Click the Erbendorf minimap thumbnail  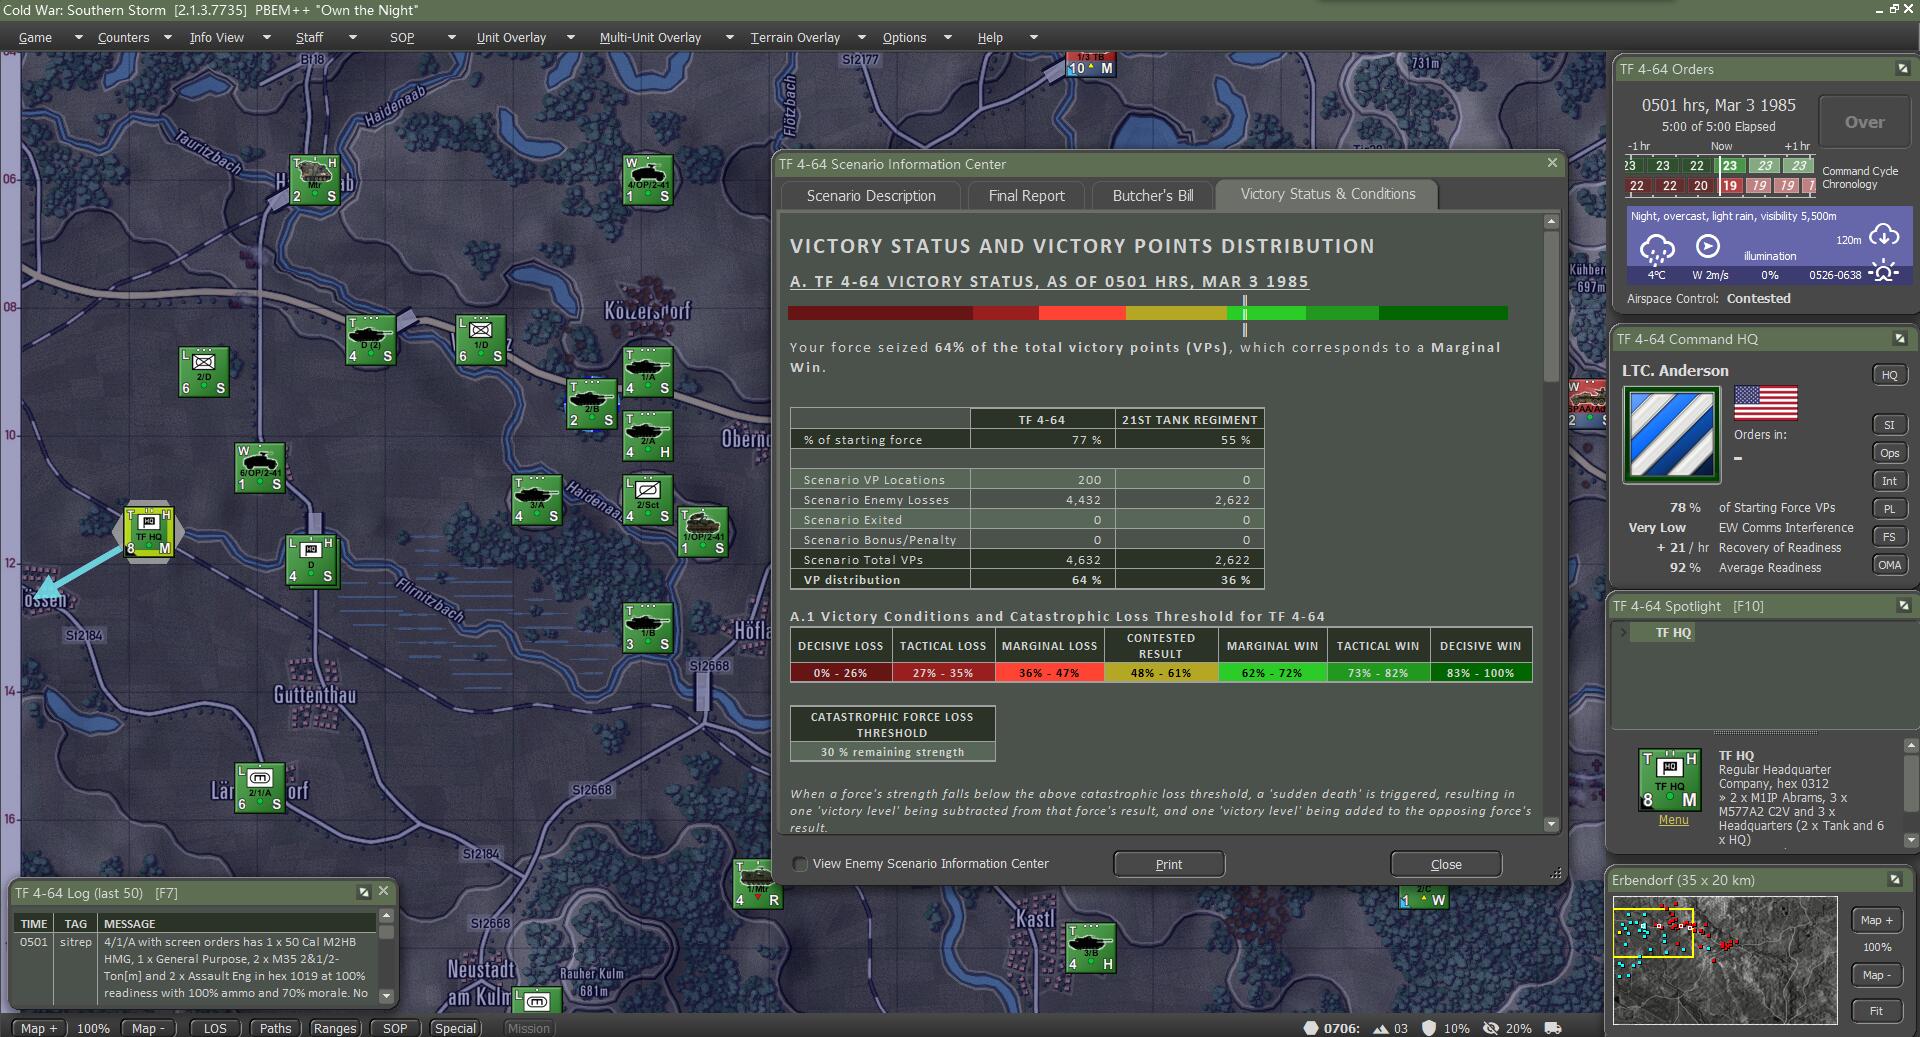[1724, 960]
